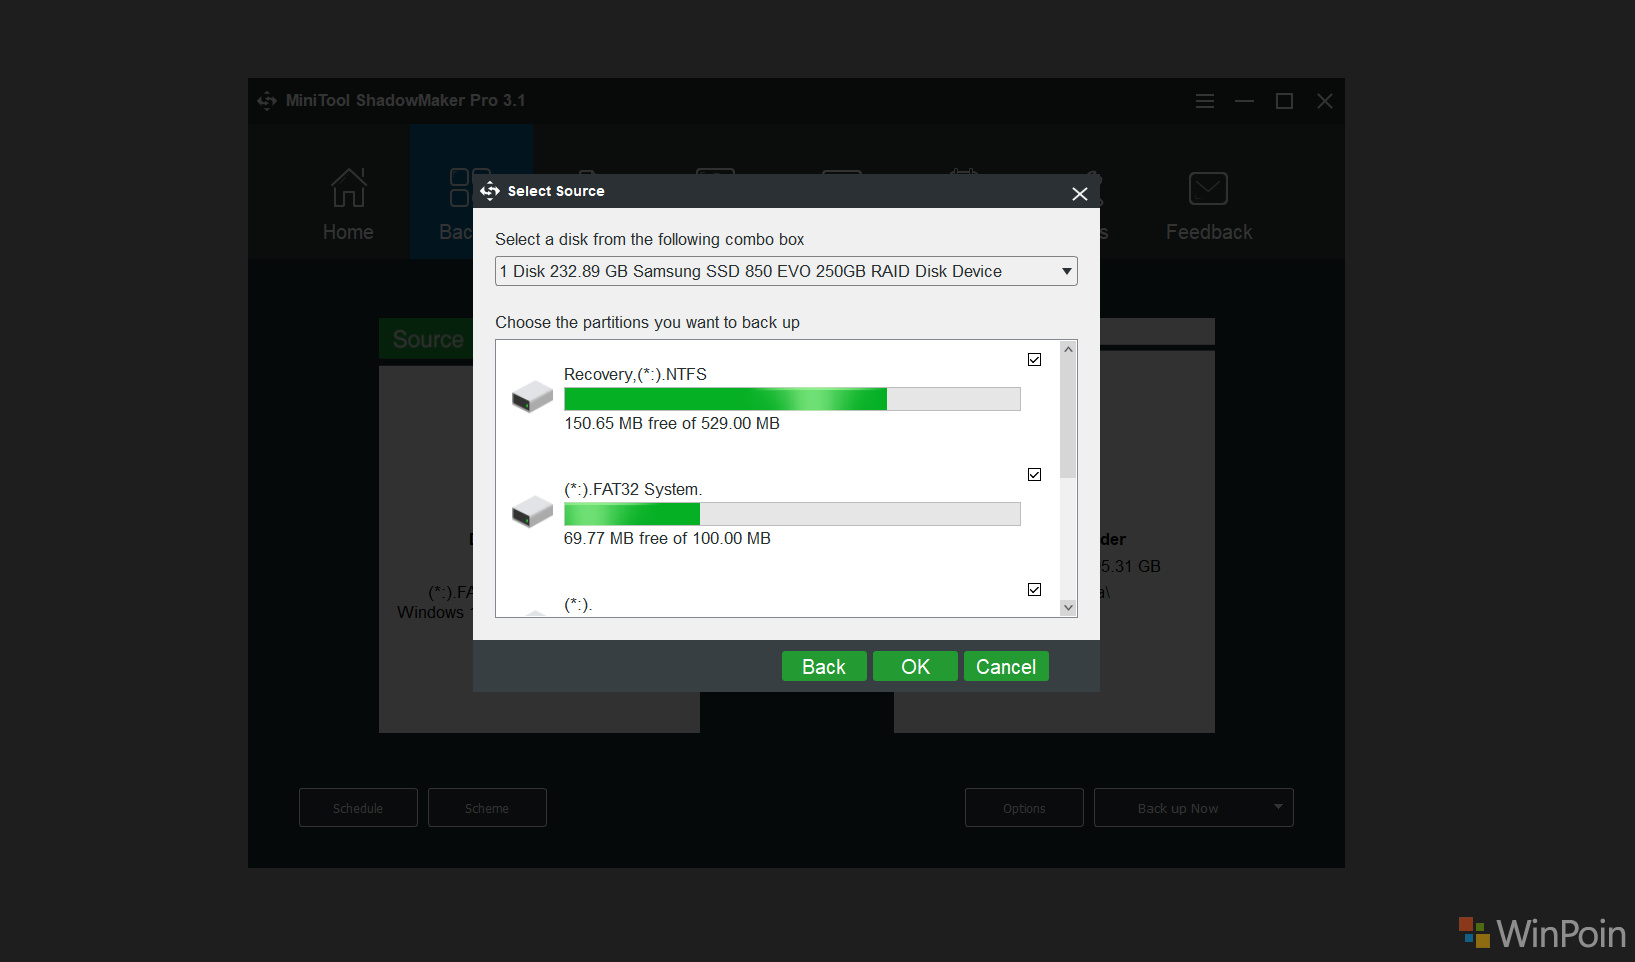
Task: Open the Scheme settings
Action: point(487,808)
